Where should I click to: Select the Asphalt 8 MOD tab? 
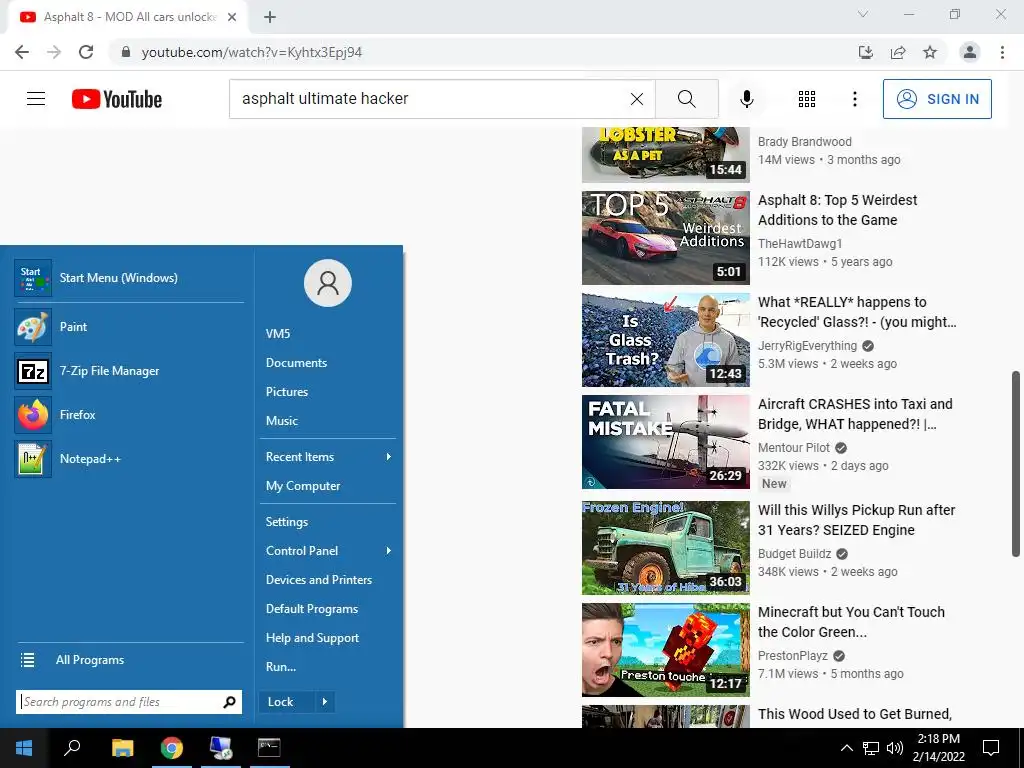coord(127,17)
